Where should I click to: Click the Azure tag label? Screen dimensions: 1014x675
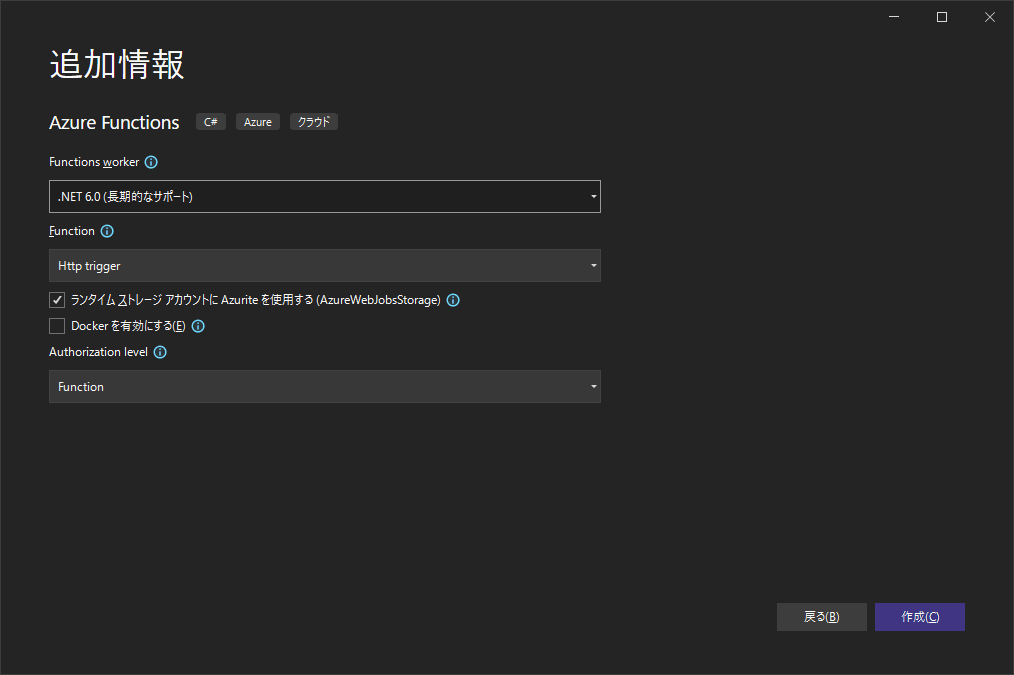click(257, 122)
